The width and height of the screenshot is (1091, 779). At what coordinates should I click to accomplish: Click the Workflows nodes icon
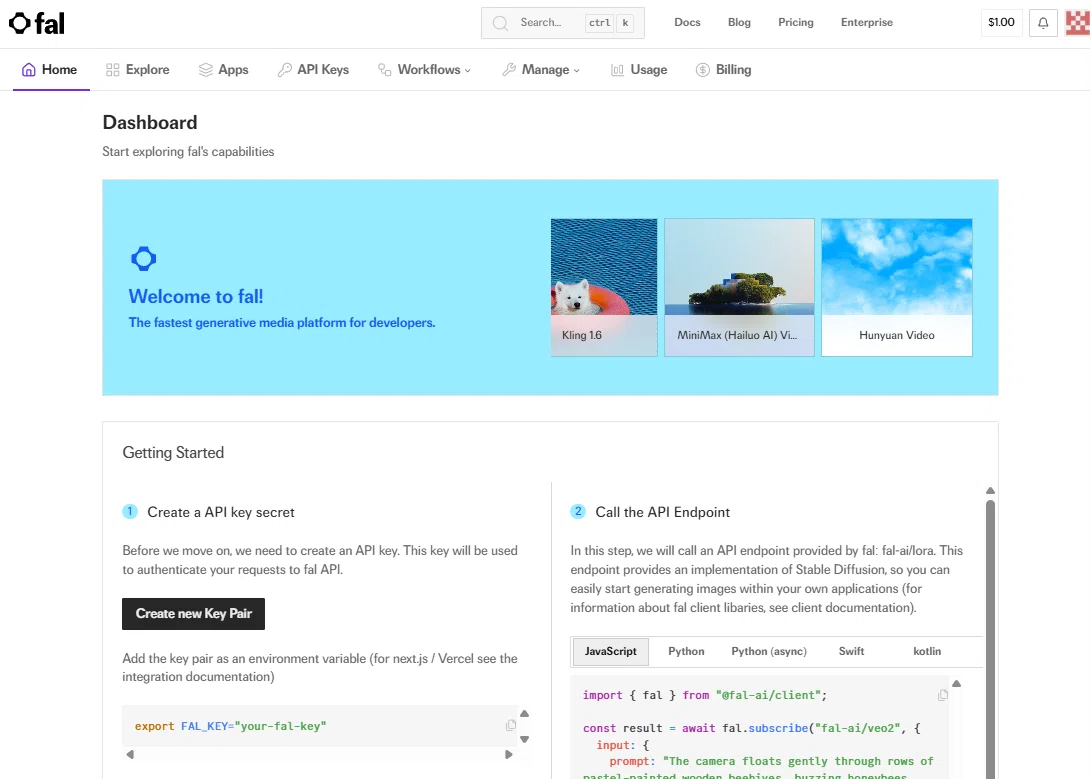(384, 70)
